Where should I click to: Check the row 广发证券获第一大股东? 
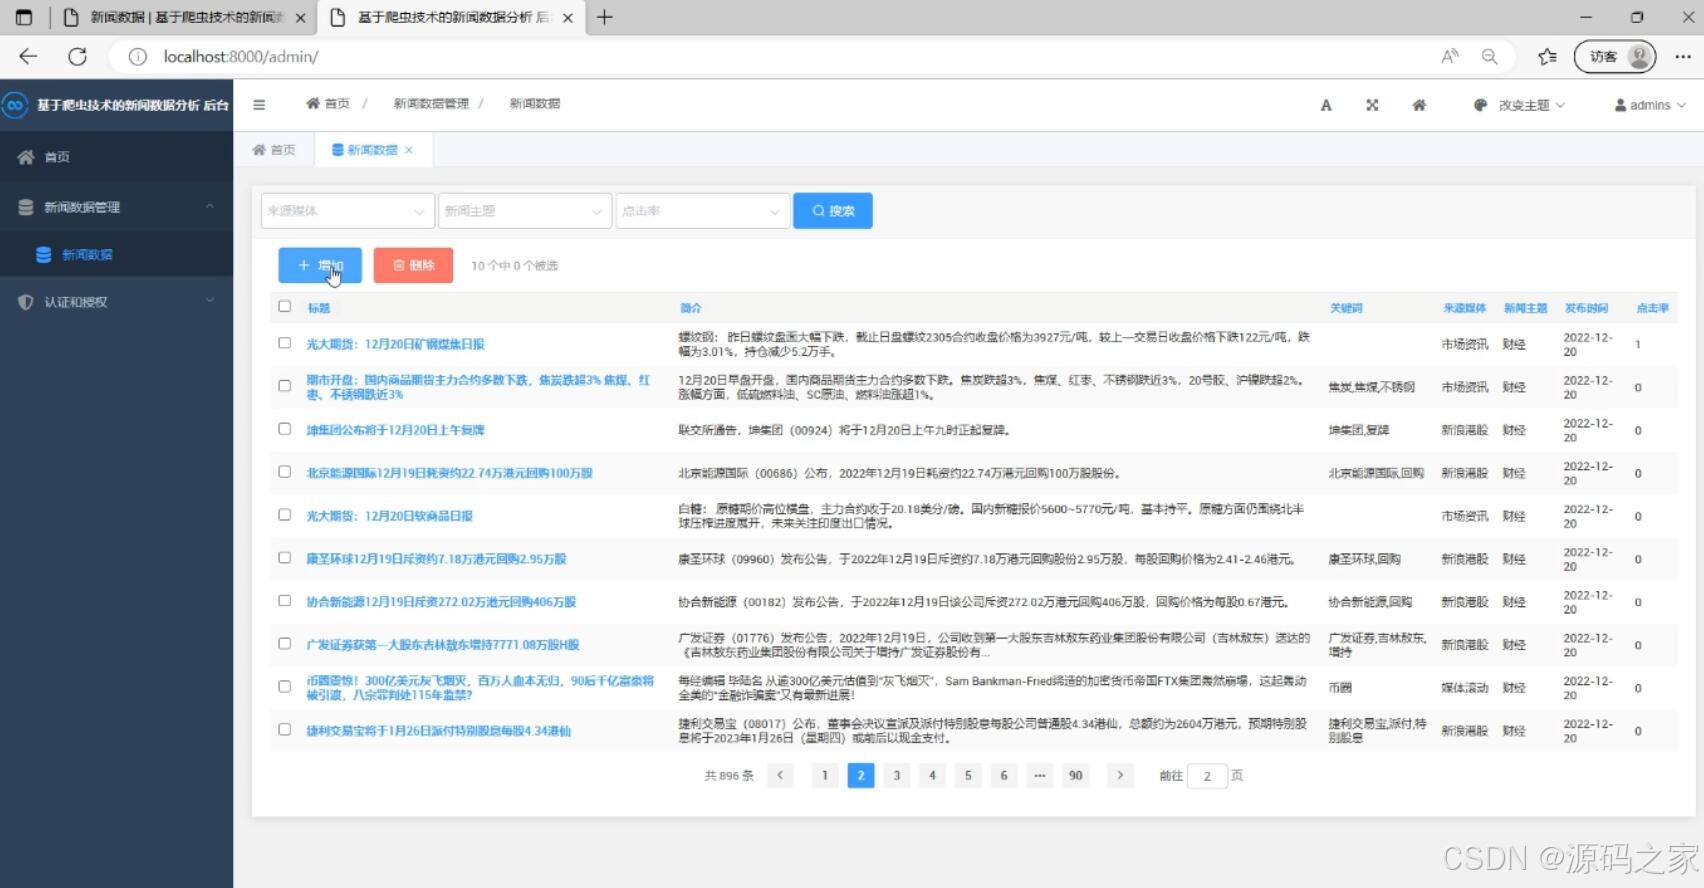[285, 644]
